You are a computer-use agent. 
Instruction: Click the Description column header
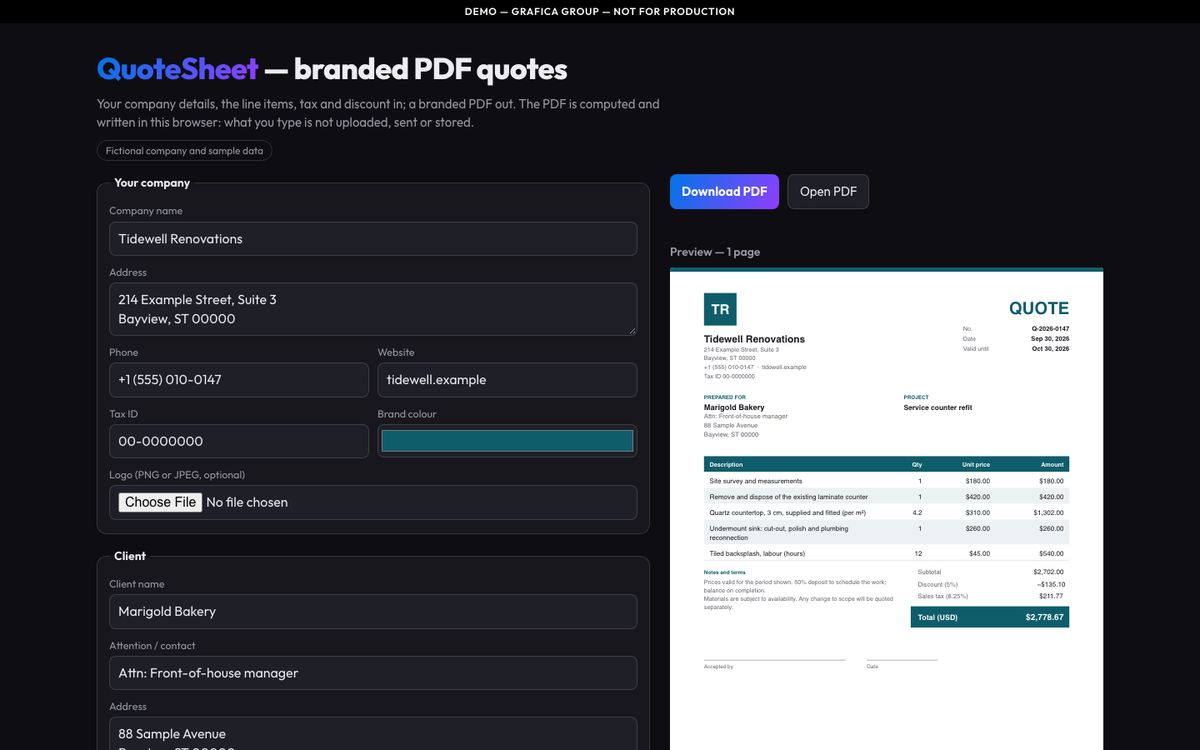pos(726,465)
